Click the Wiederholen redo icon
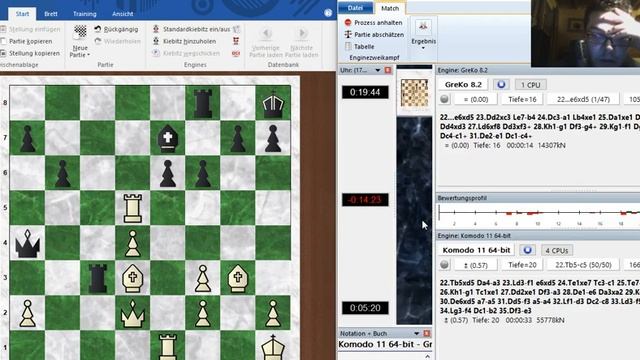 (x=98, y=41)
